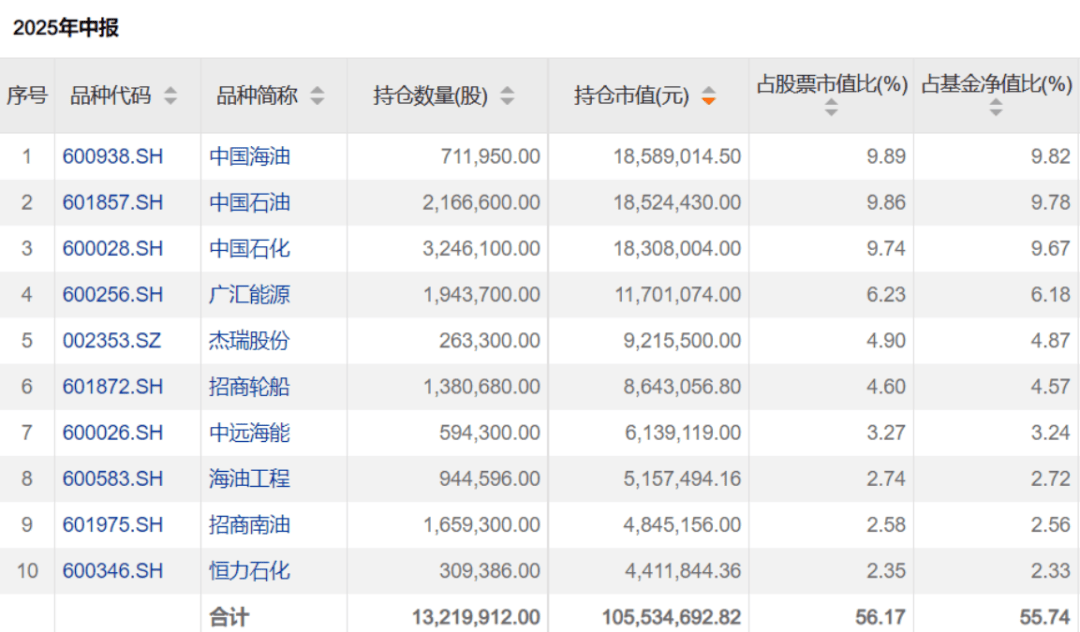Click the descending sort arrow on 品种代码 header
The image size is (1080, 632).
[171, 100]
